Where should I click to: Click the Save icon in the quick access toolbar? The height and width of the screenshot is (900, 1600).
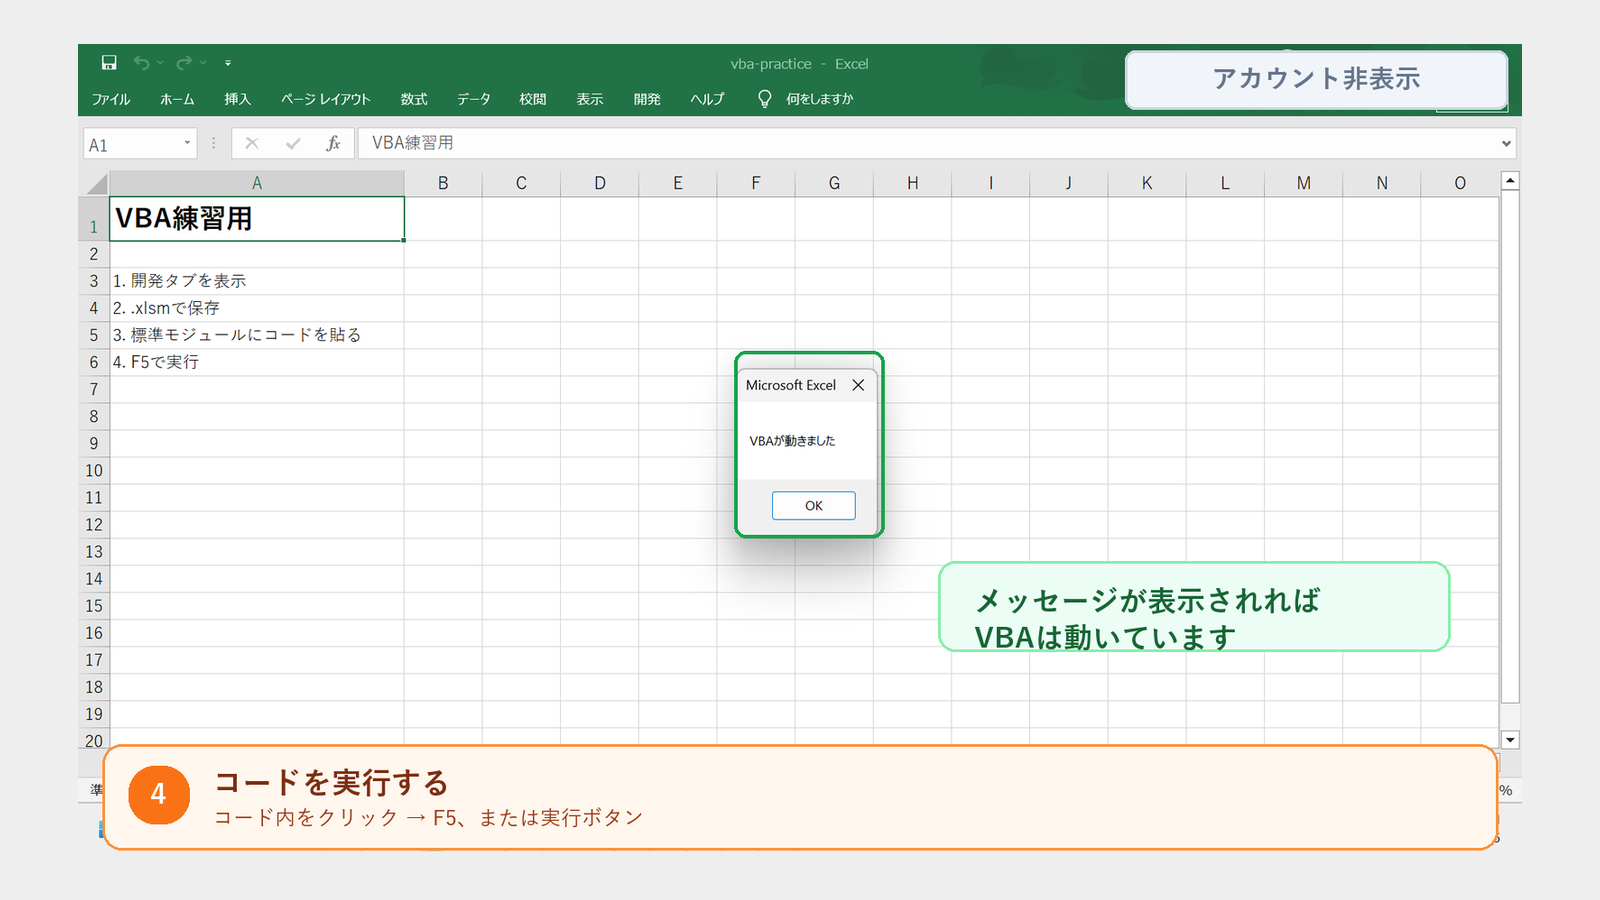109,63
